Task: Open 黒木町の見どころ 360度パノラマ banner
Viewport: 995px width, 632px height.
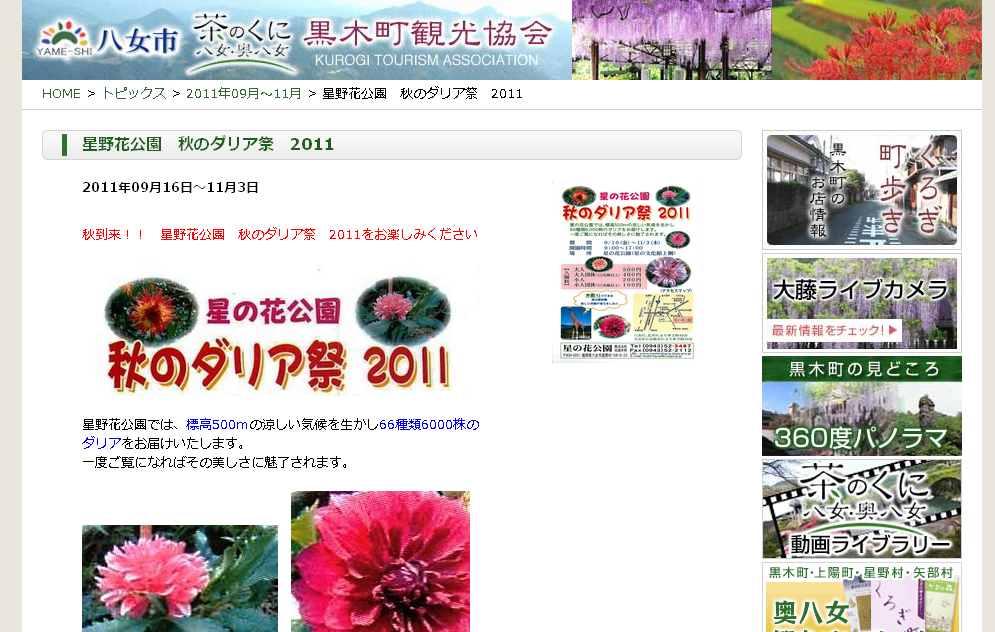Action: pos(862,406)
